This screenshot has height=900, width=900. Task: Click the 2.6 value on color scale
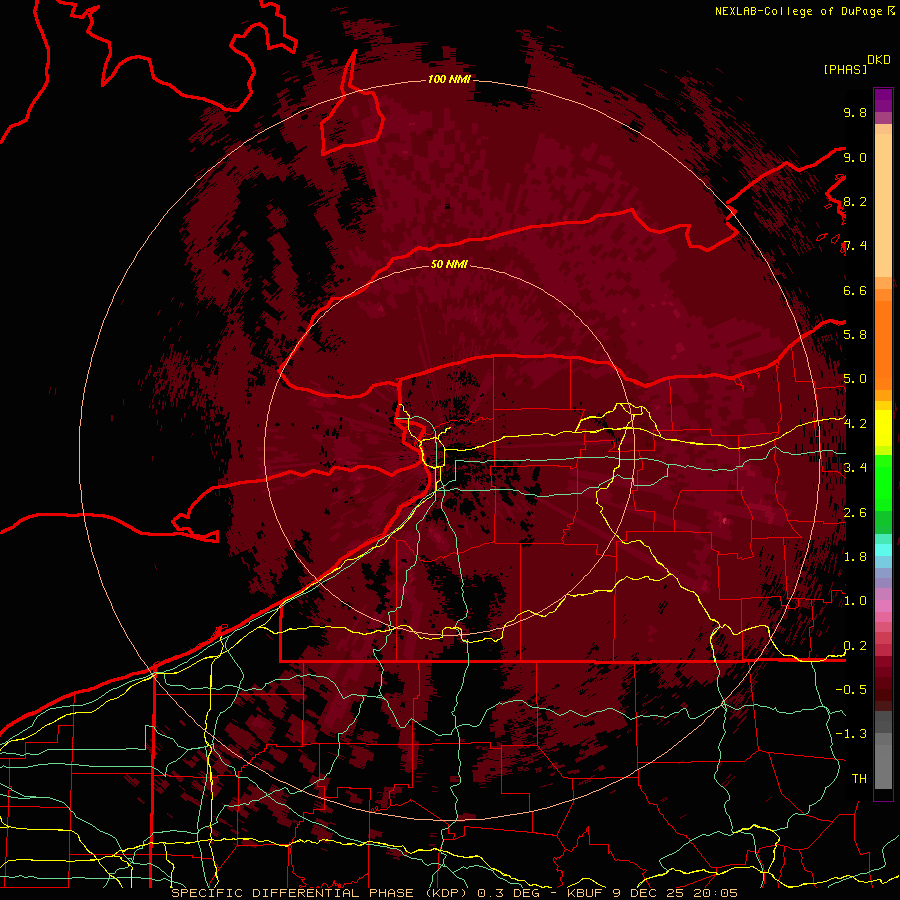[855, 512]
